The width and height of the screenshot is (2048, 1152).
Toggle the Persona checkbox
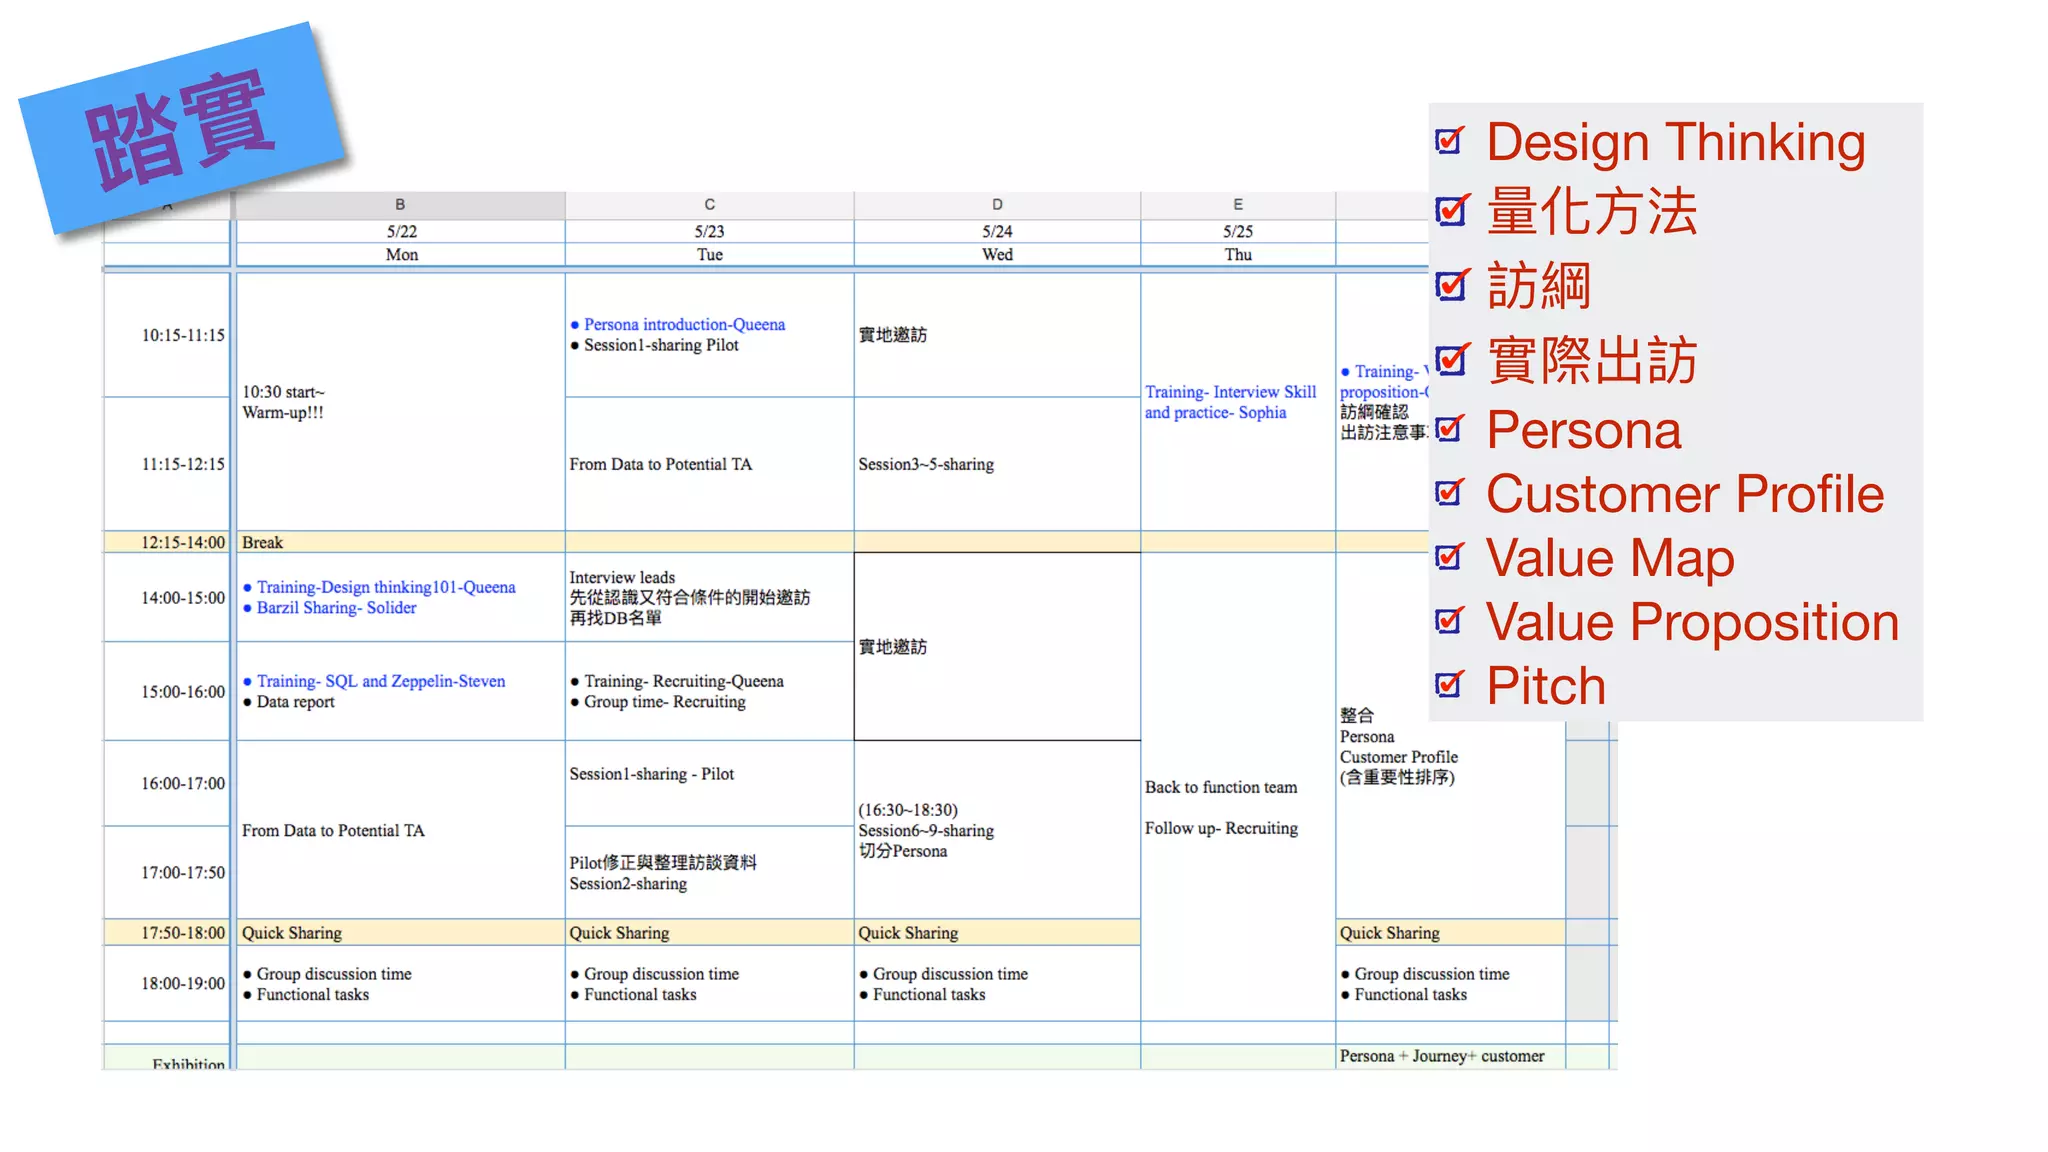(x=1449, y=430)
